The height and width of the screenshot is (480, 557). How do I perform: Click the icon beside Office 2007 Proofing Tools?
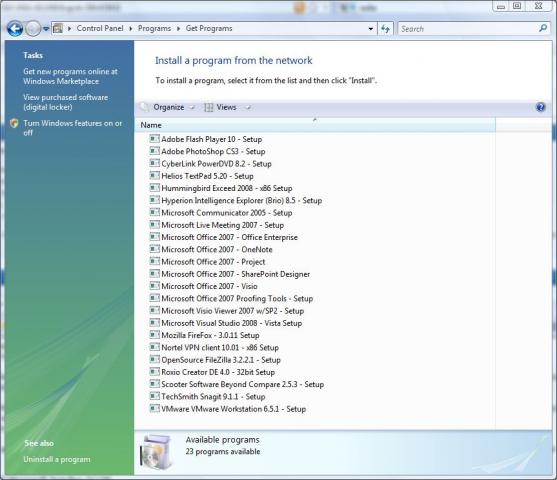pos(155,298)
